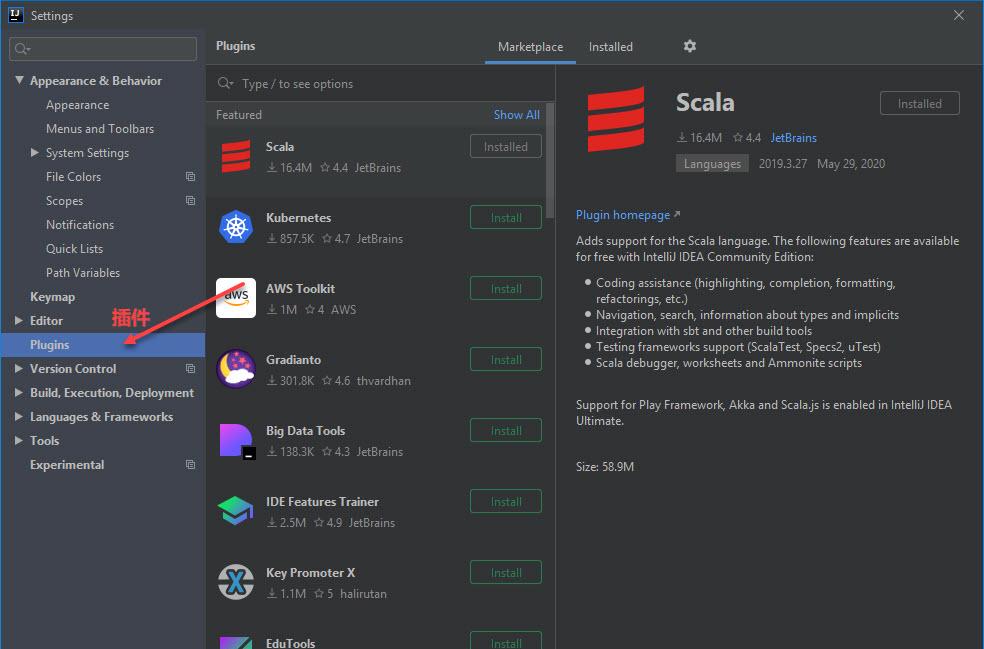Click the plugins settings gear icon
Image resolution: width=984 pixels, height=649 pixels.
tap(690, 46)
